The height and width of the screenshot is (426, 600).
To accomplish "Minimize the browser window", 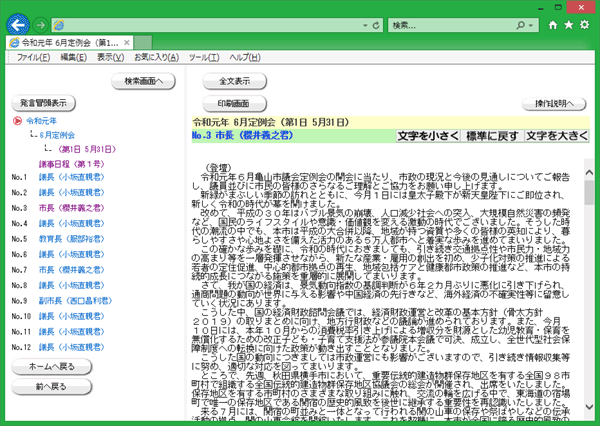I will tap(541, 8).
